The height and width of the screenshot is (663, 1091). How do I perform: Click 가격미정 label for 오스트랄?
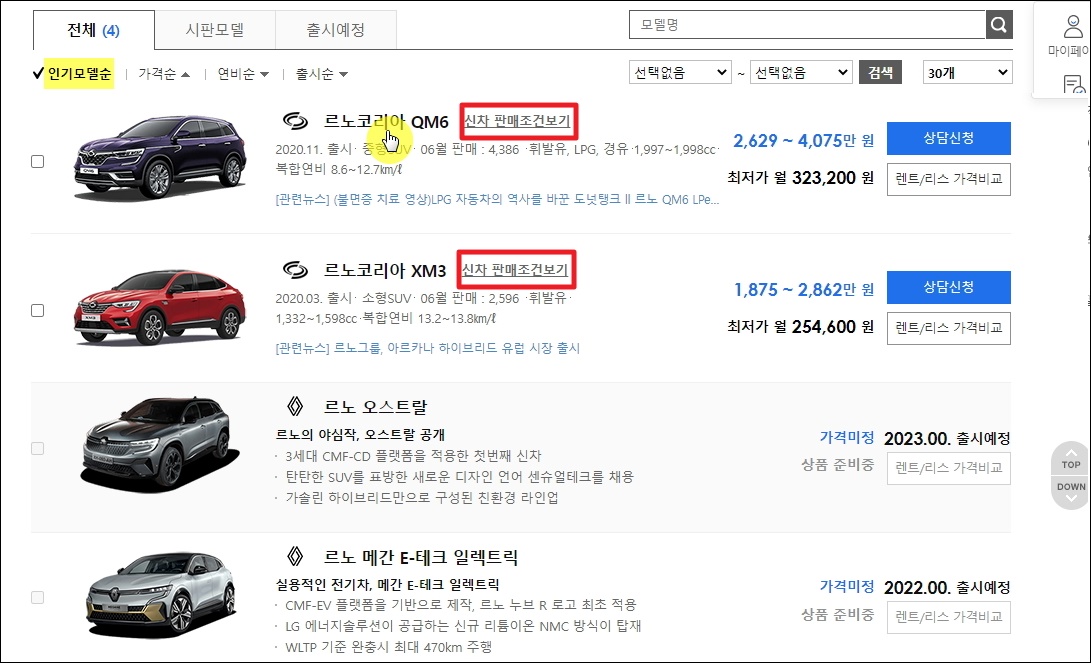[x=847, y=438]
